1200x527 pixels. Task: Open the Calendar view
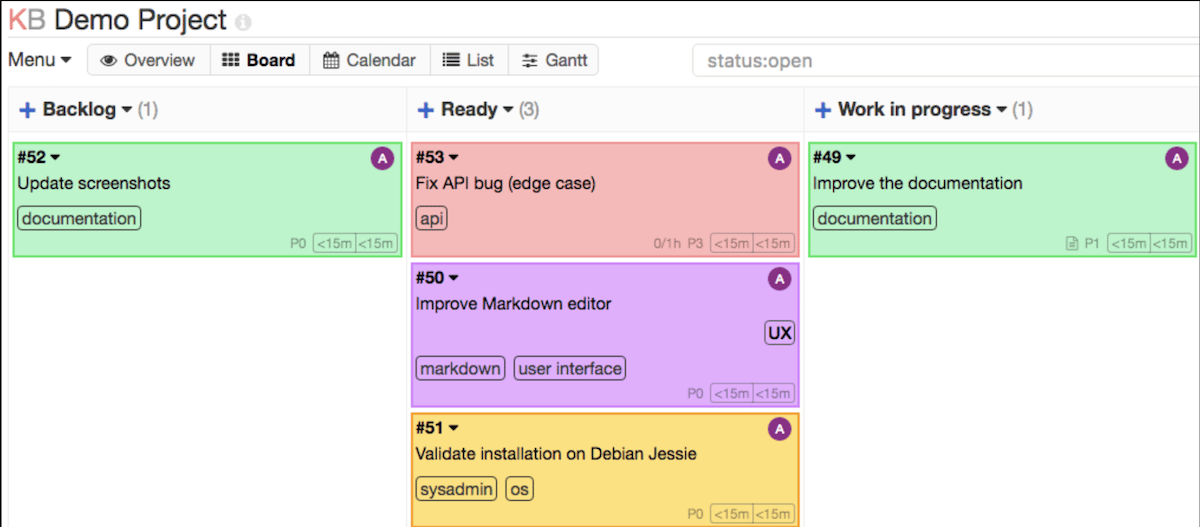369,60
